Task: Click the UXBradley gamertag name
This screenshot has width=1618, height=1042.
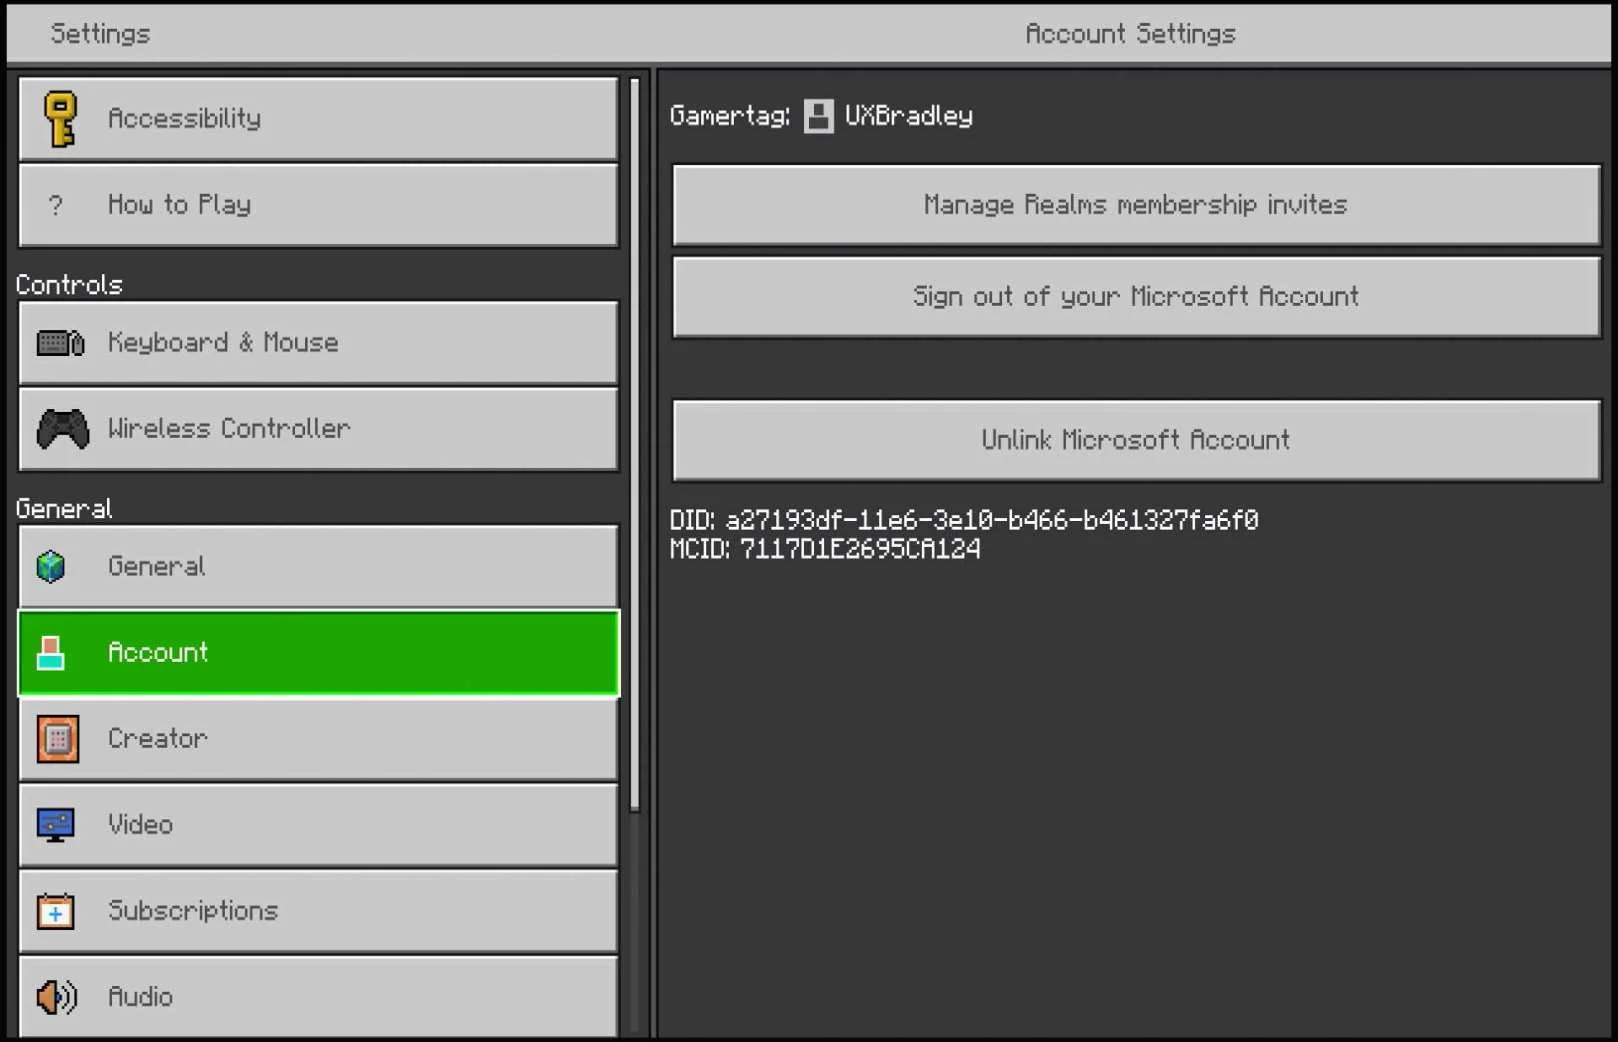Action: tap(909, 116)
